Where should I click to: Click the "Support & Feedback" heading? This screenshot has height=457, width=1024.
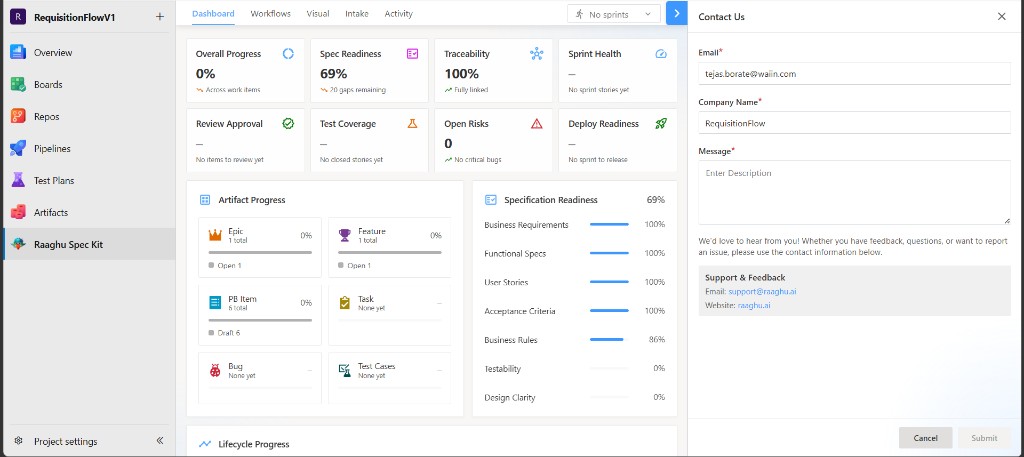click(745, 277)
